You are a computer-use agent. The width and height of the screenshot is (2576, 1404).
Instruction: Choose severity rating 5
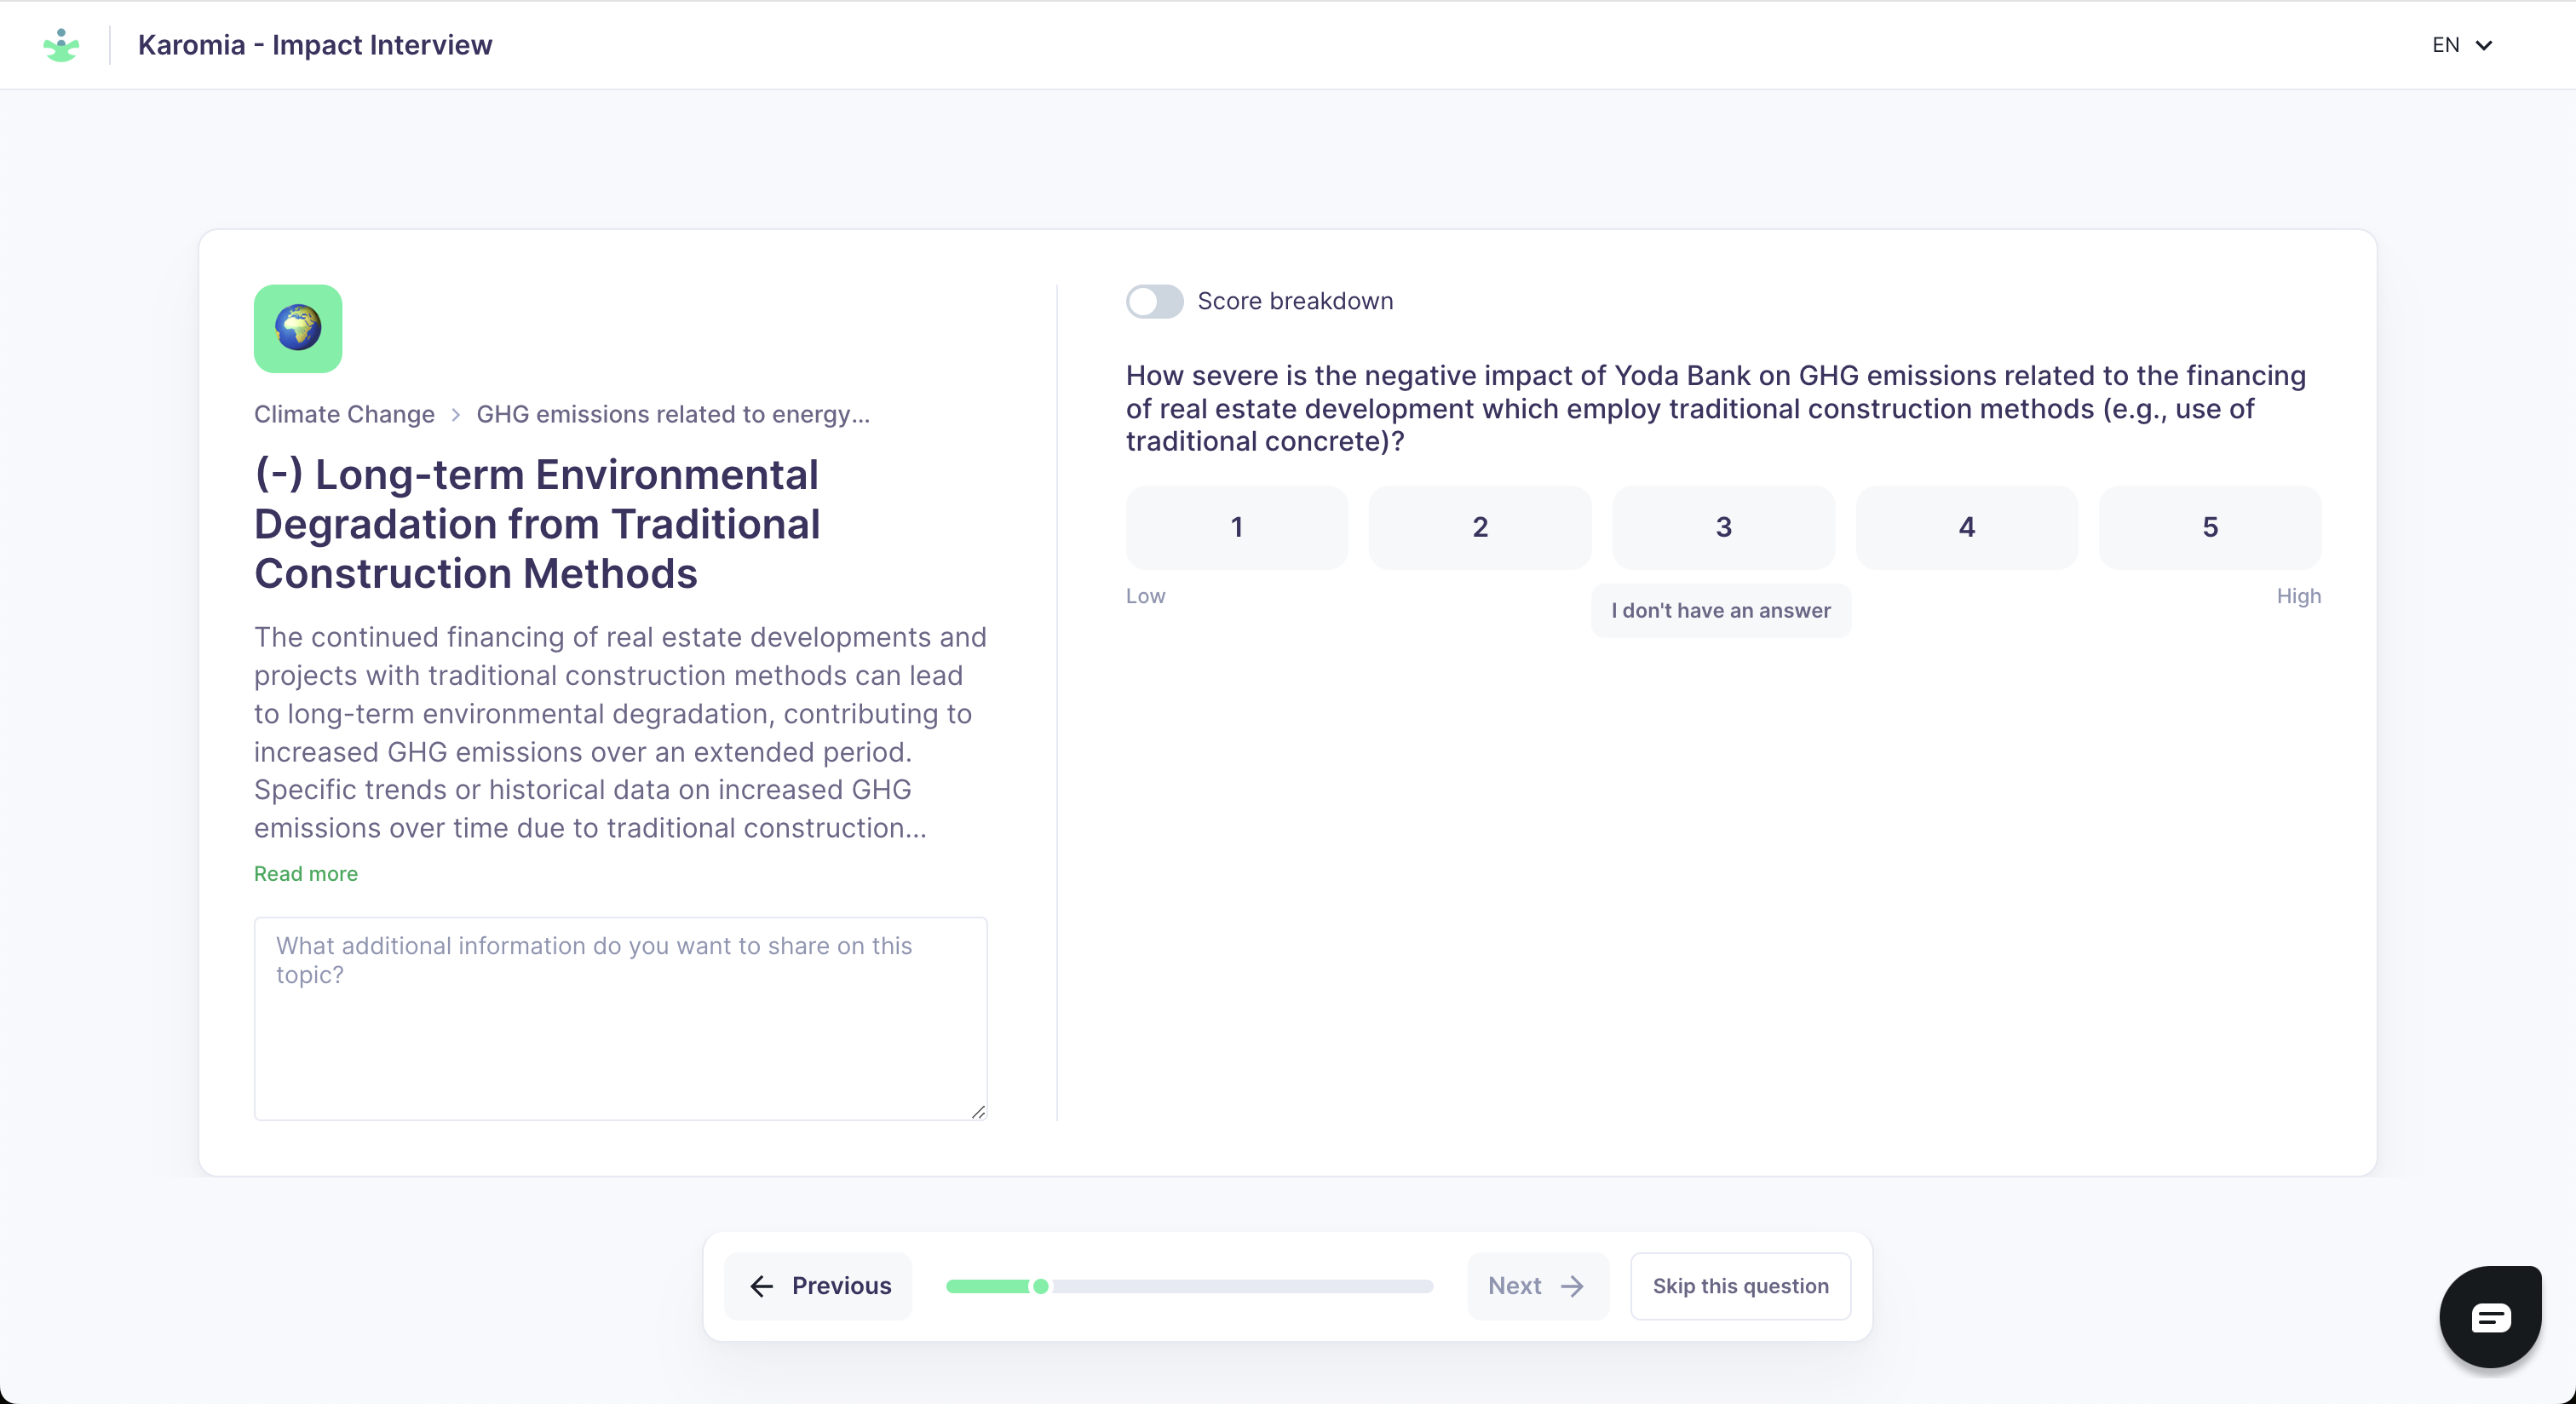tap(2209, 527)
